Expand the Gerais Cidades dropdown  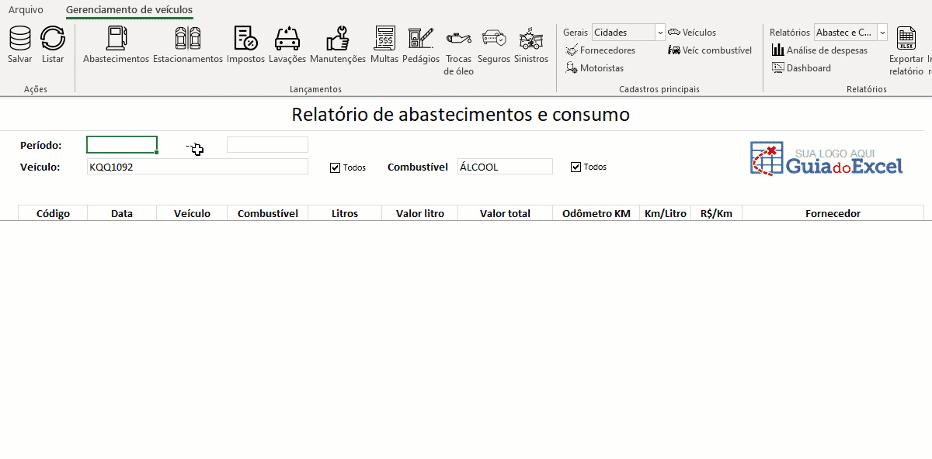[x=660, y=32]
